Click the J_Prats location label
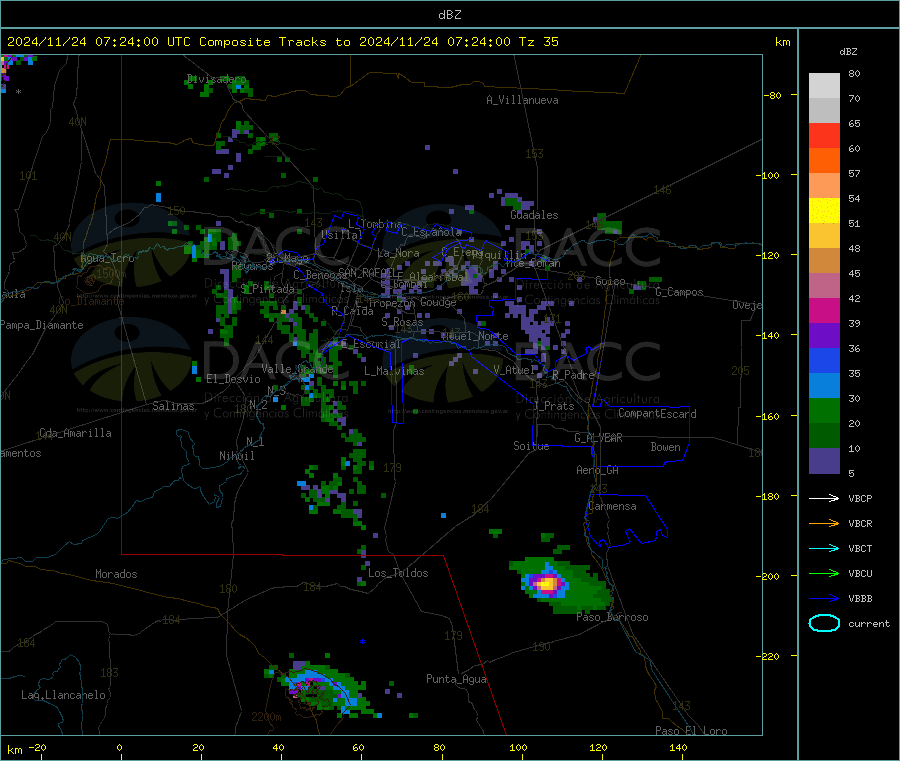The image size is (900, 761). [553, 405]
